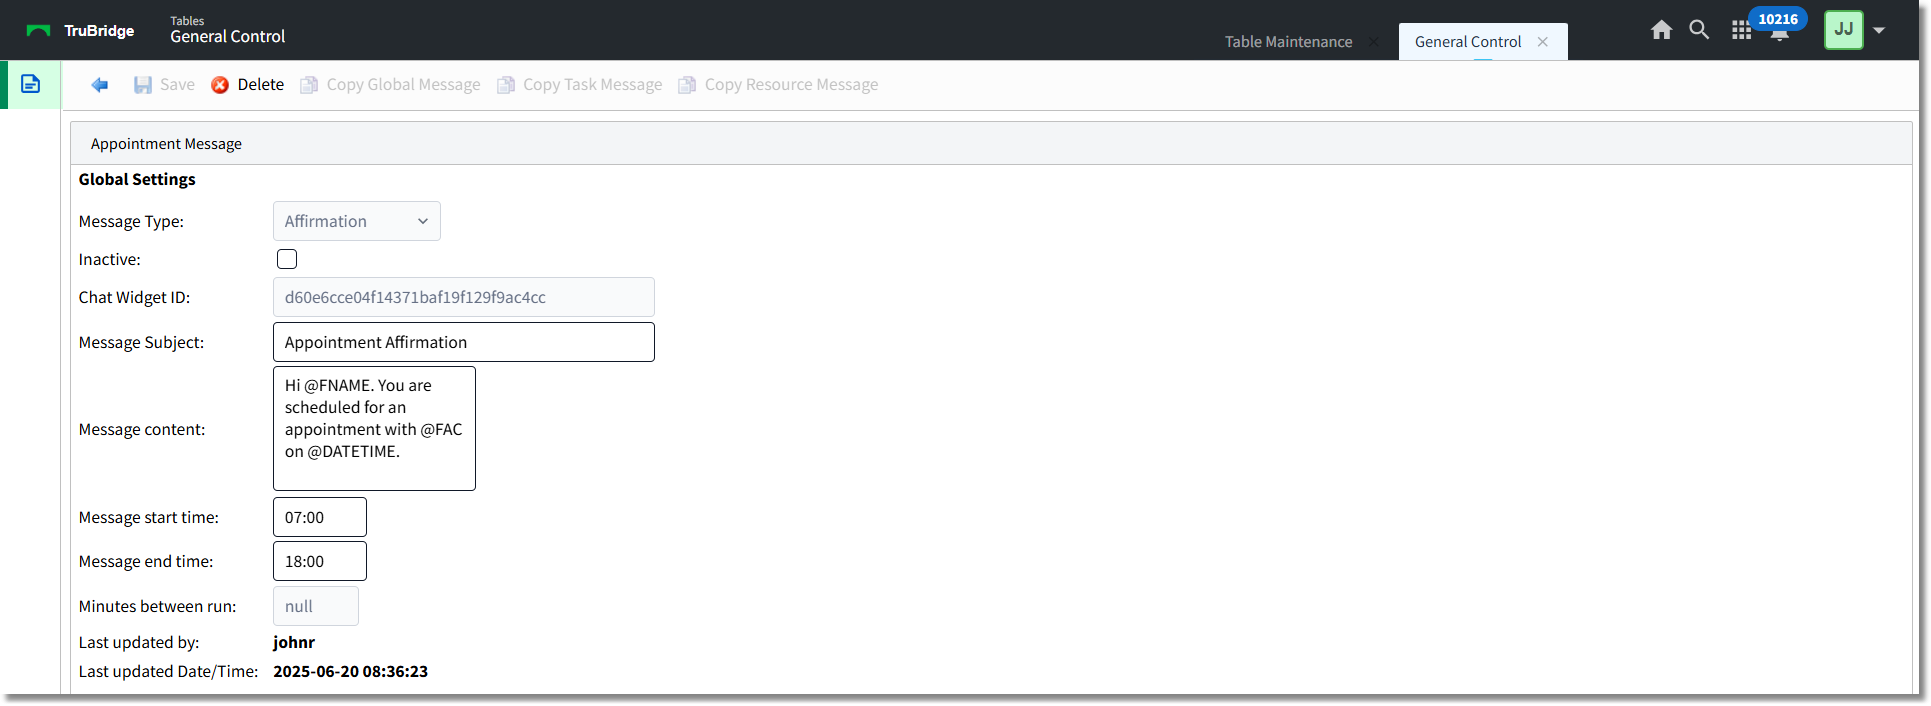The height and width of the screenshot is (706, 1931).
Task: Select the document icon in left sidebar
Action: pos(31,84)
